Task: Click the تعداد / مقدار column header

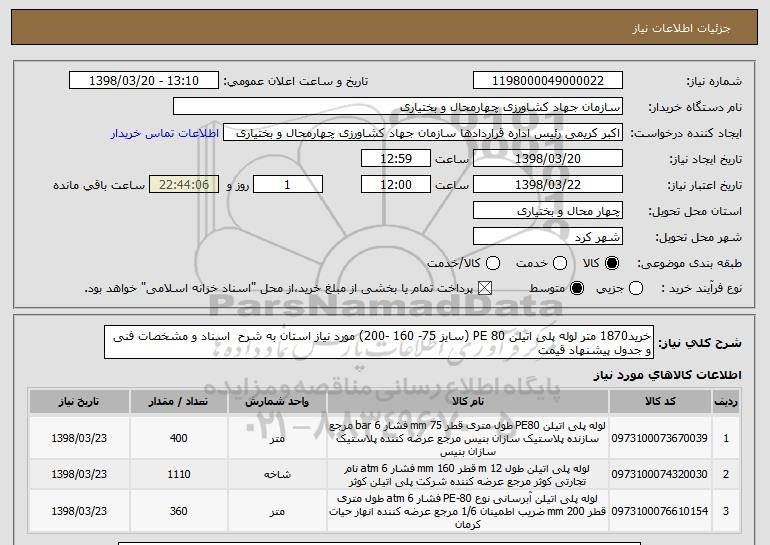Action: 178,402
